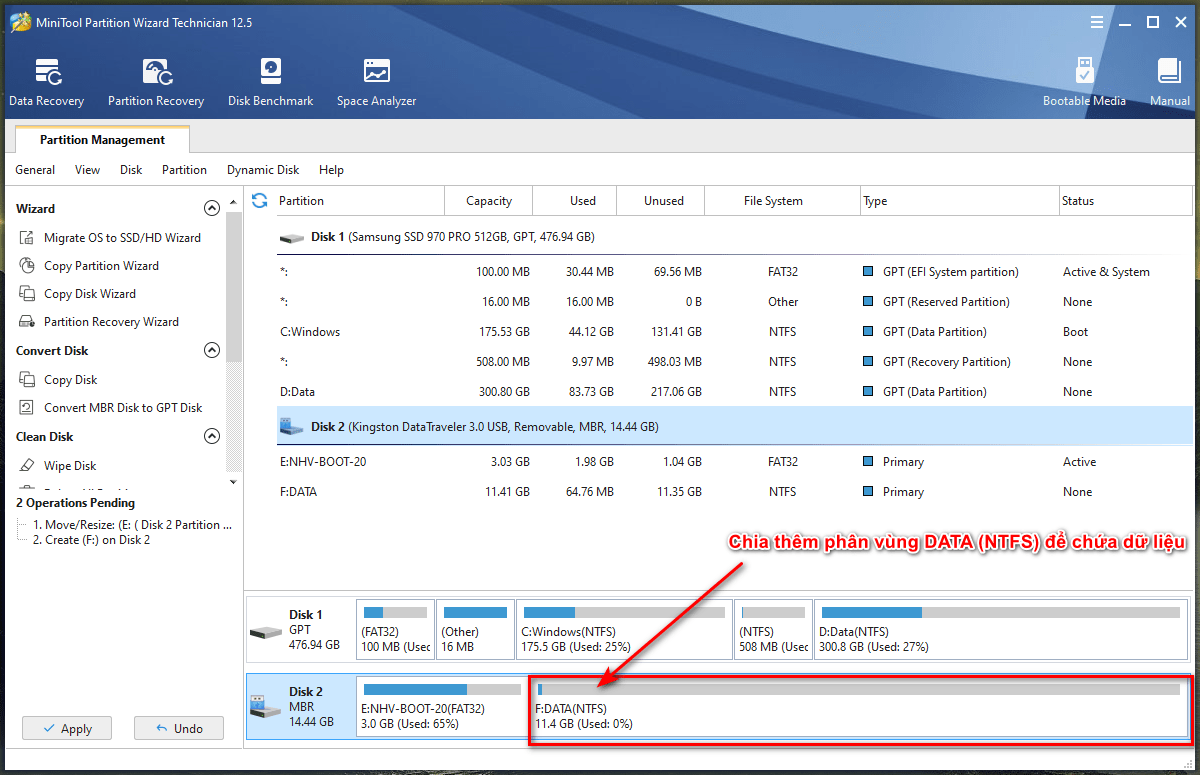This screenshot has width=1200, height=775.
Task: Click the Disk 1 drive icon in partition list
Action: (x=292, y=238)
